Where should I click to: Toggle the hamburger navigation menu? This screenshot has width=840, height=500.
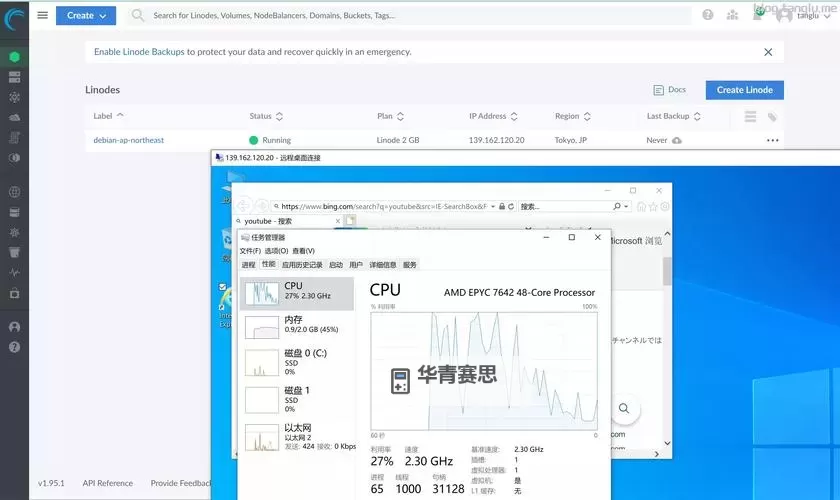click(42, 15)
